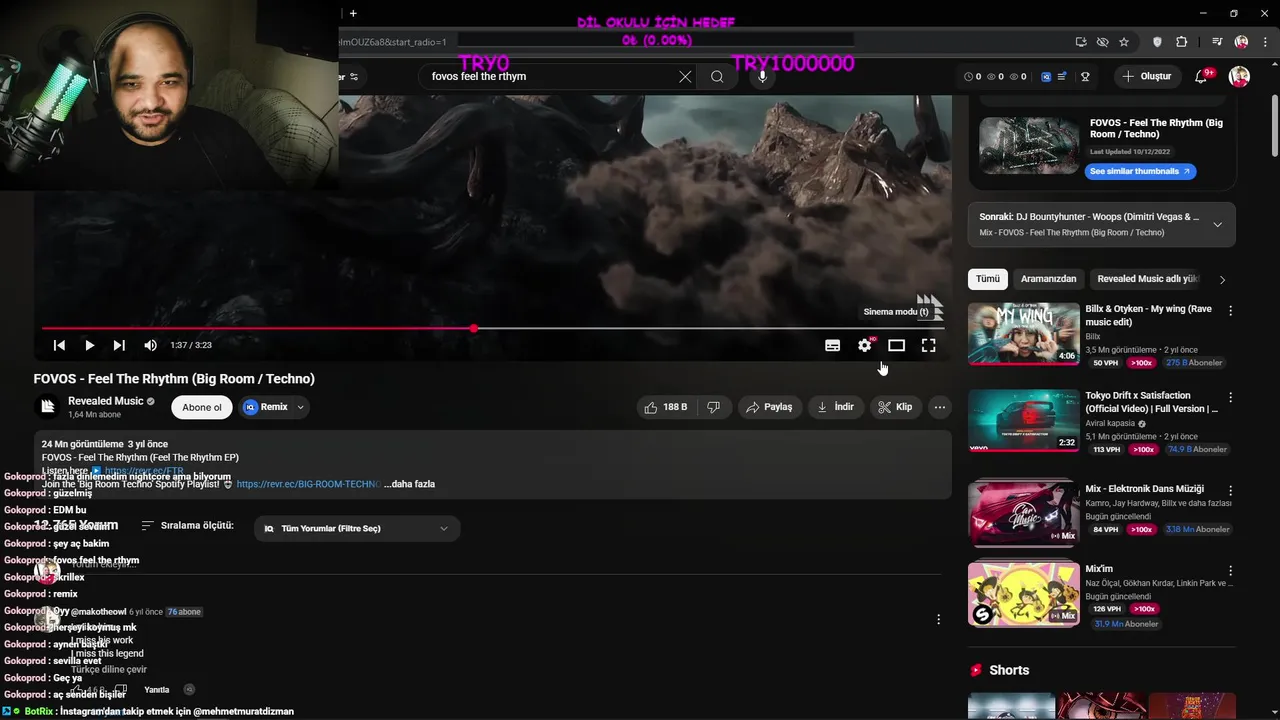This screenshot has height=720, width=1280.
Task: Dislike the video
Action: 713,407
